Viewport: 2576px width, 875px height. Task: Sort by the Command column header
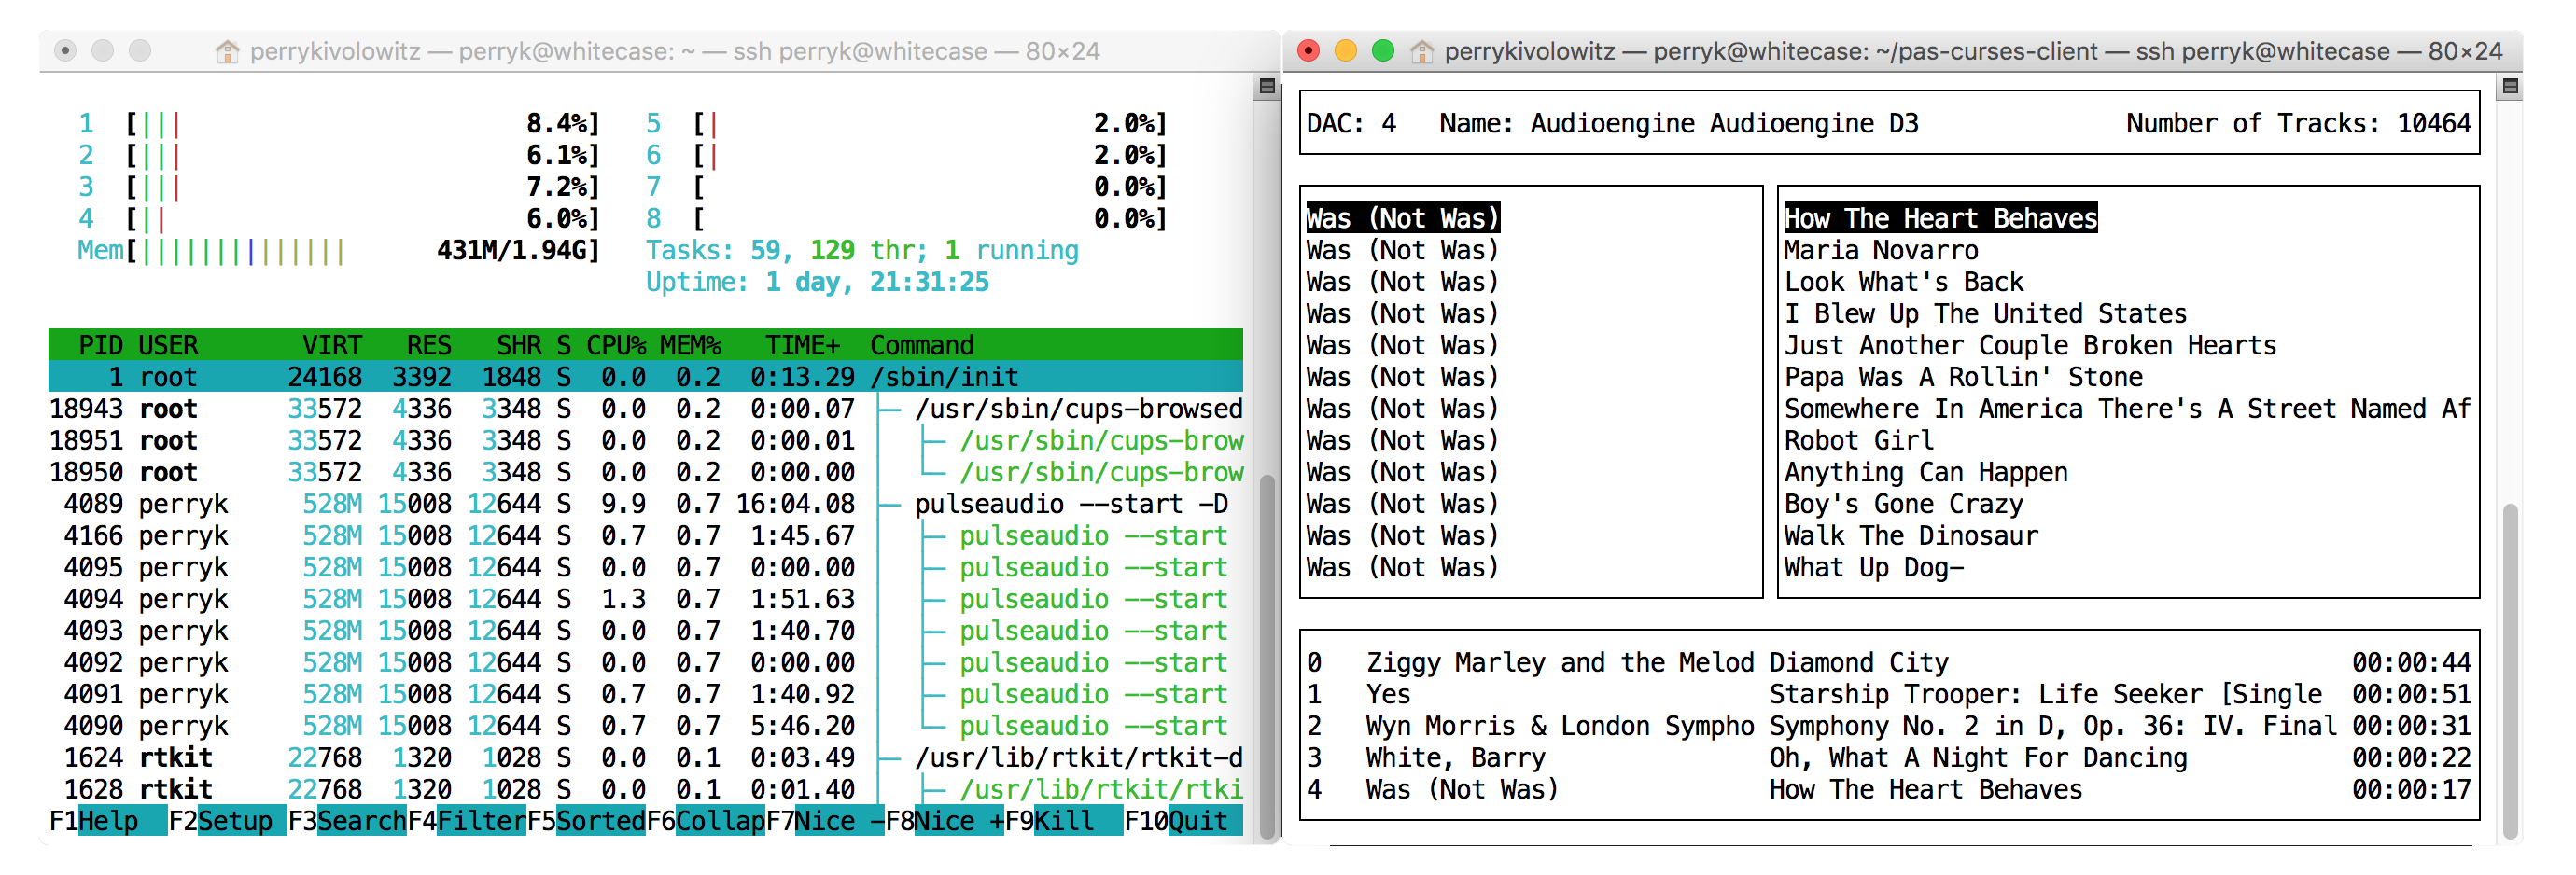pos(922,345)
